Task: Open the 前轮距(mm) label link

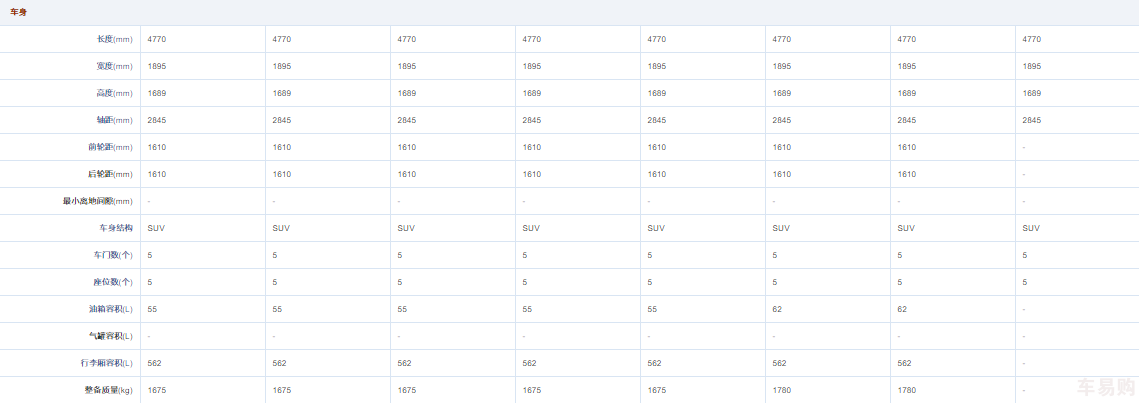Action: (109, 147)
